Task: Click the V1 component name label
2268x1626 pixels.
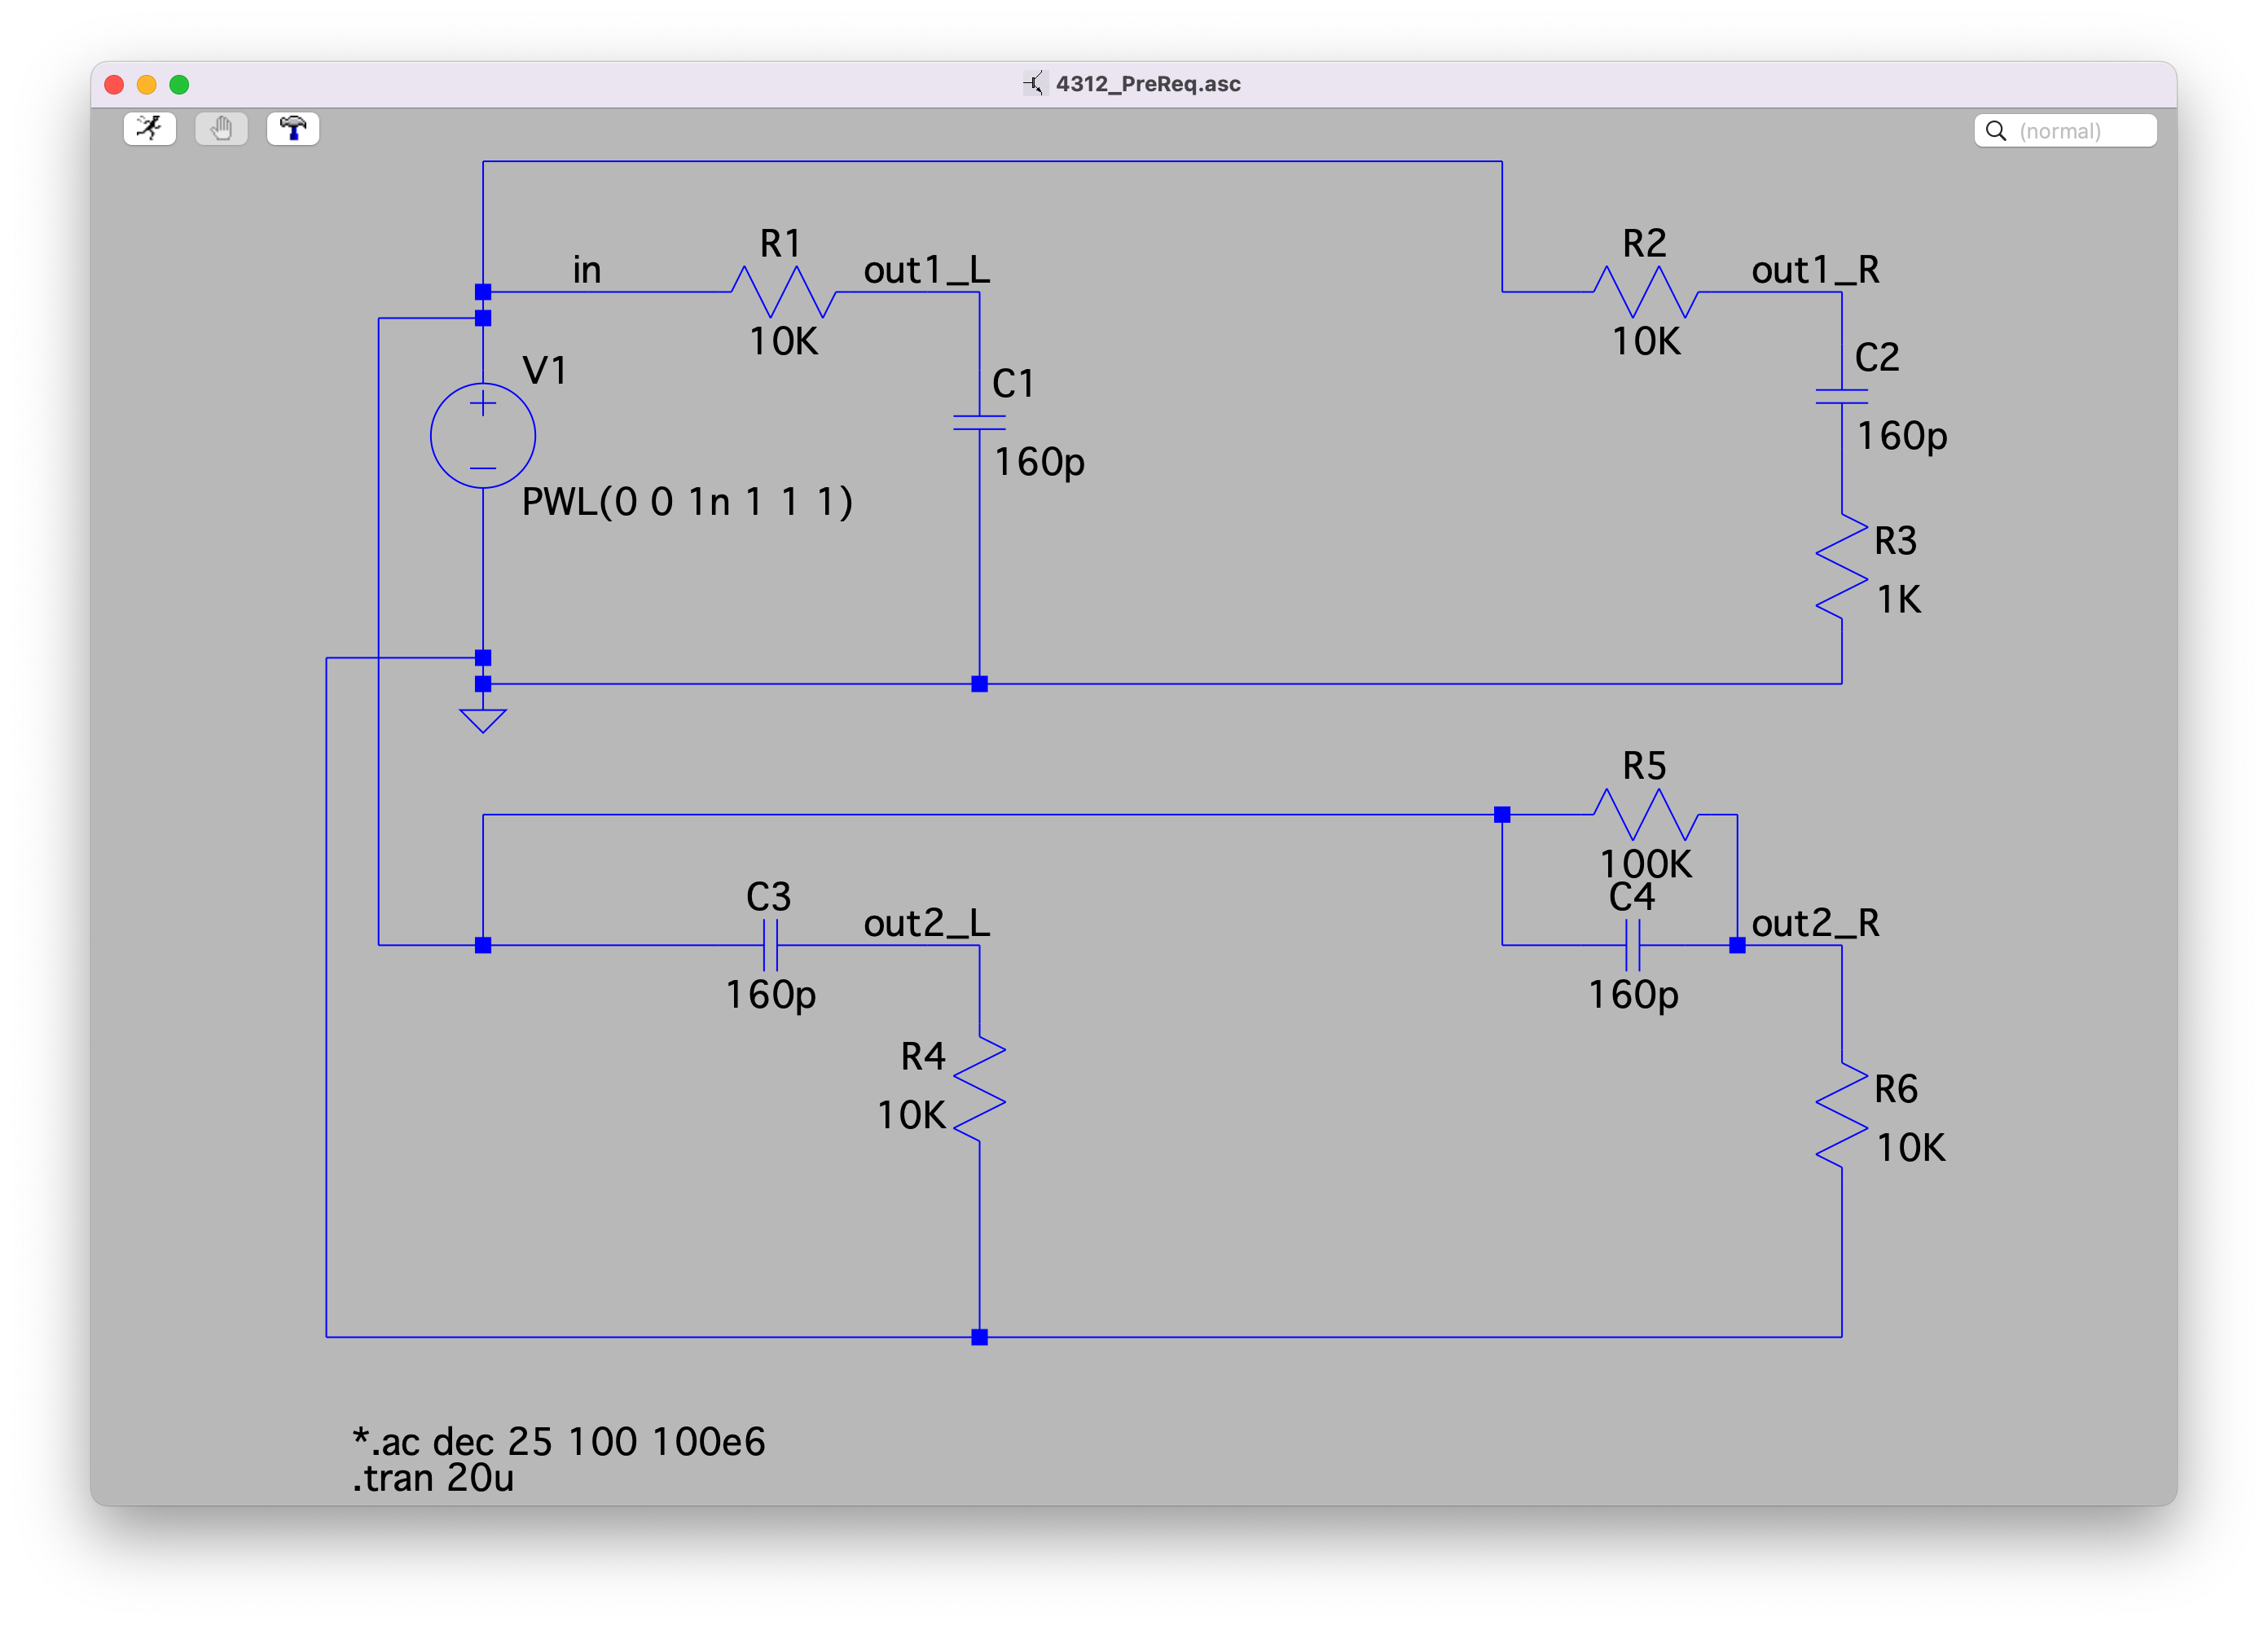Action: (x=545, y=371)
